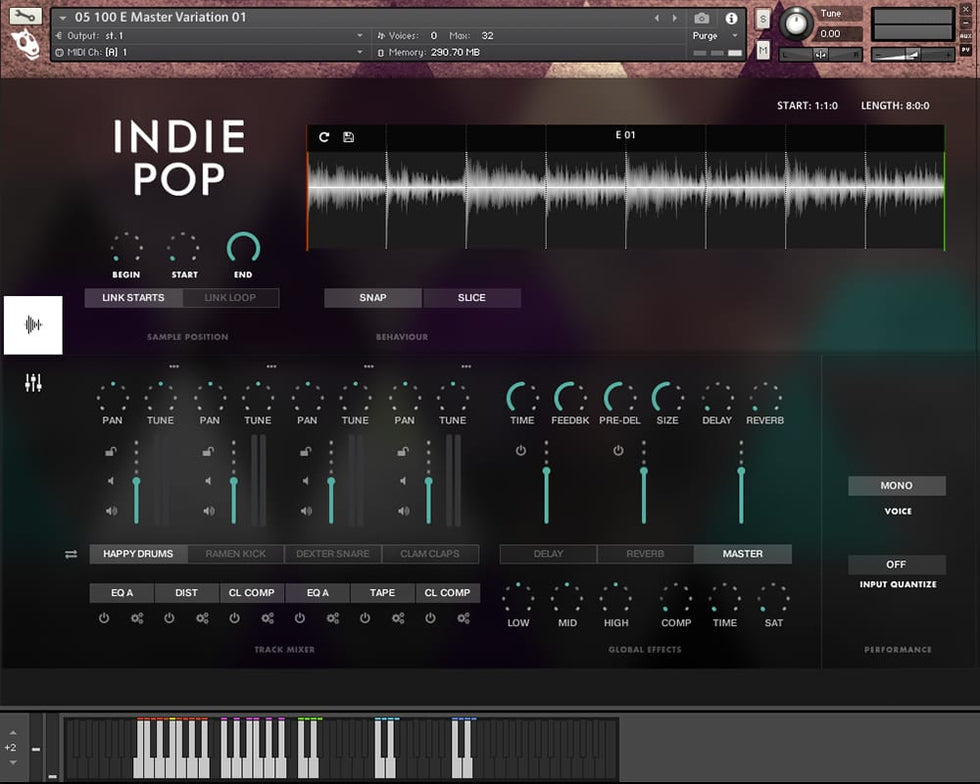Enable the LINK LOOP toggle

230,298
